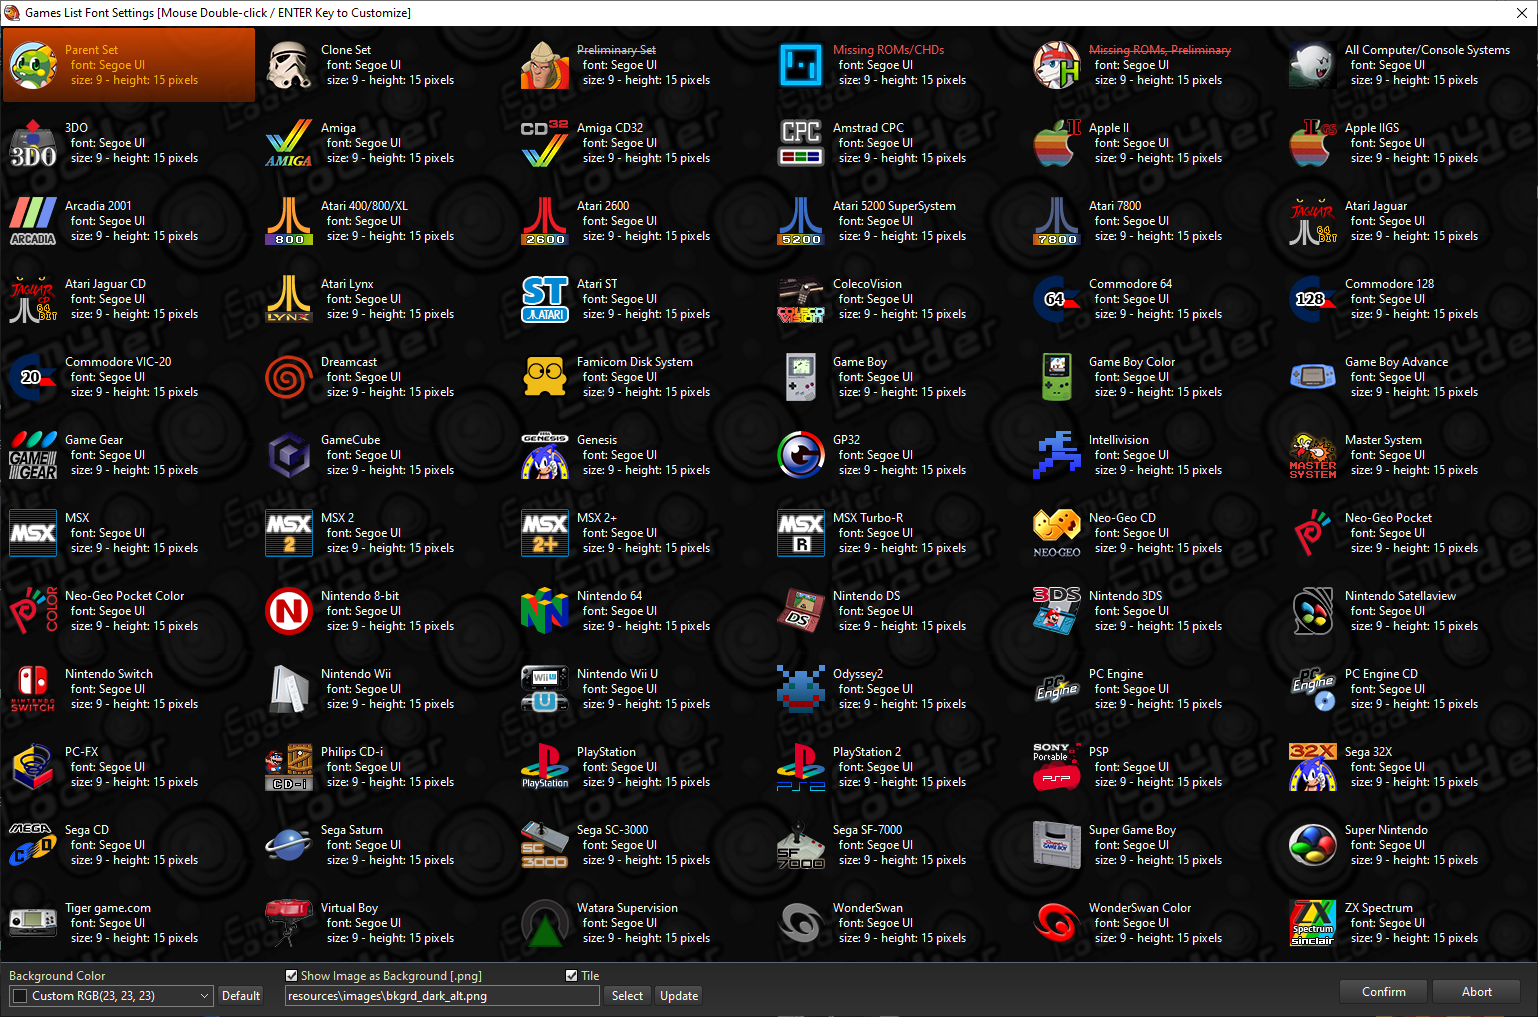Uncheck the Tile checkbox
1538x1017 pixels.
(572, 976)
